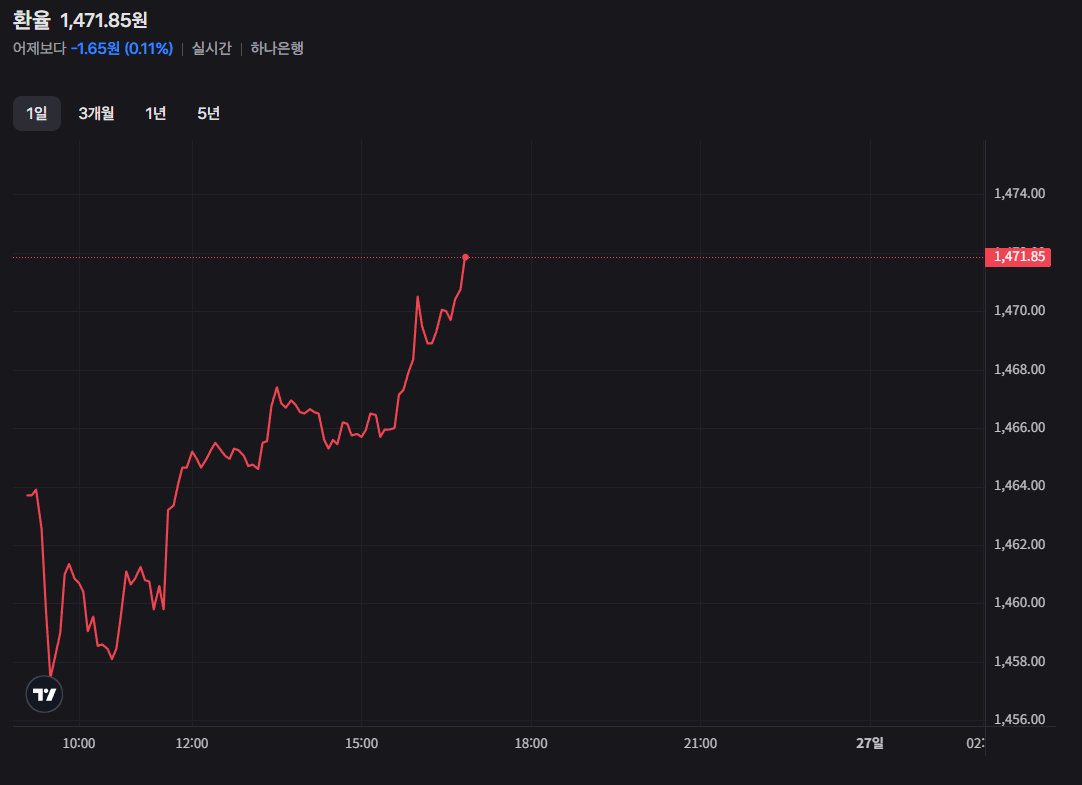Click the 21:00 time axis label
The height and width of the screenshot is (785, 1082).
[x=700, y=743]
